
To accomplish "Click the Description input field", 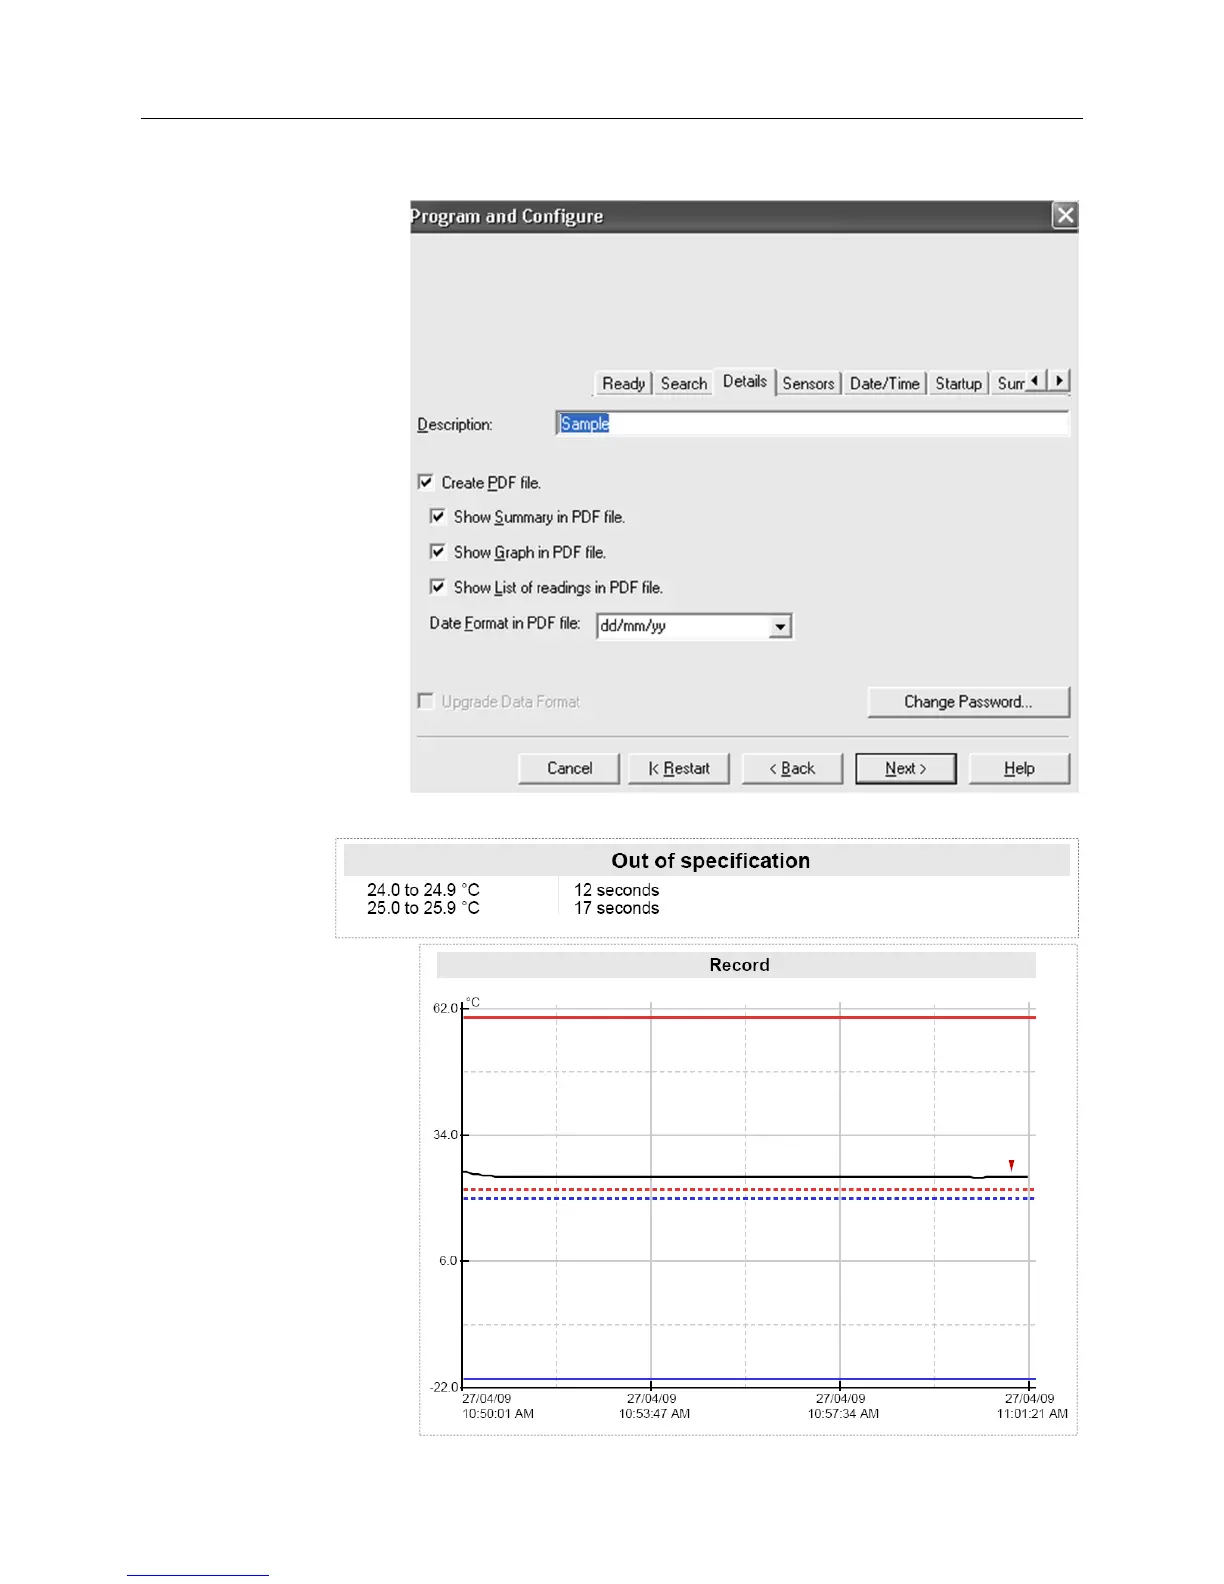I will pyautogui.click(x=812, y=424).
